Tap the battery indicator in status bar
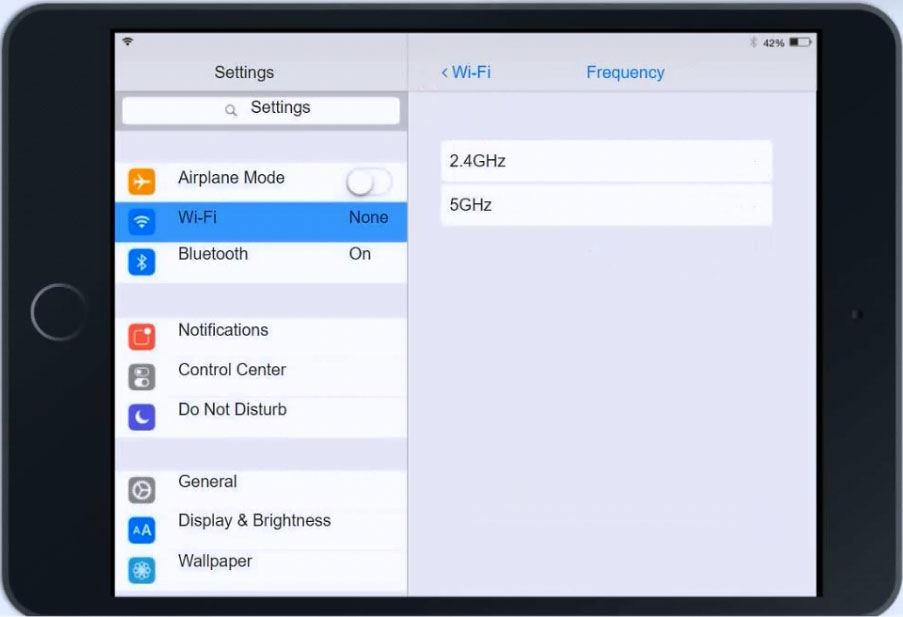This screenshot has height=617, width=903. click(800, 43)
